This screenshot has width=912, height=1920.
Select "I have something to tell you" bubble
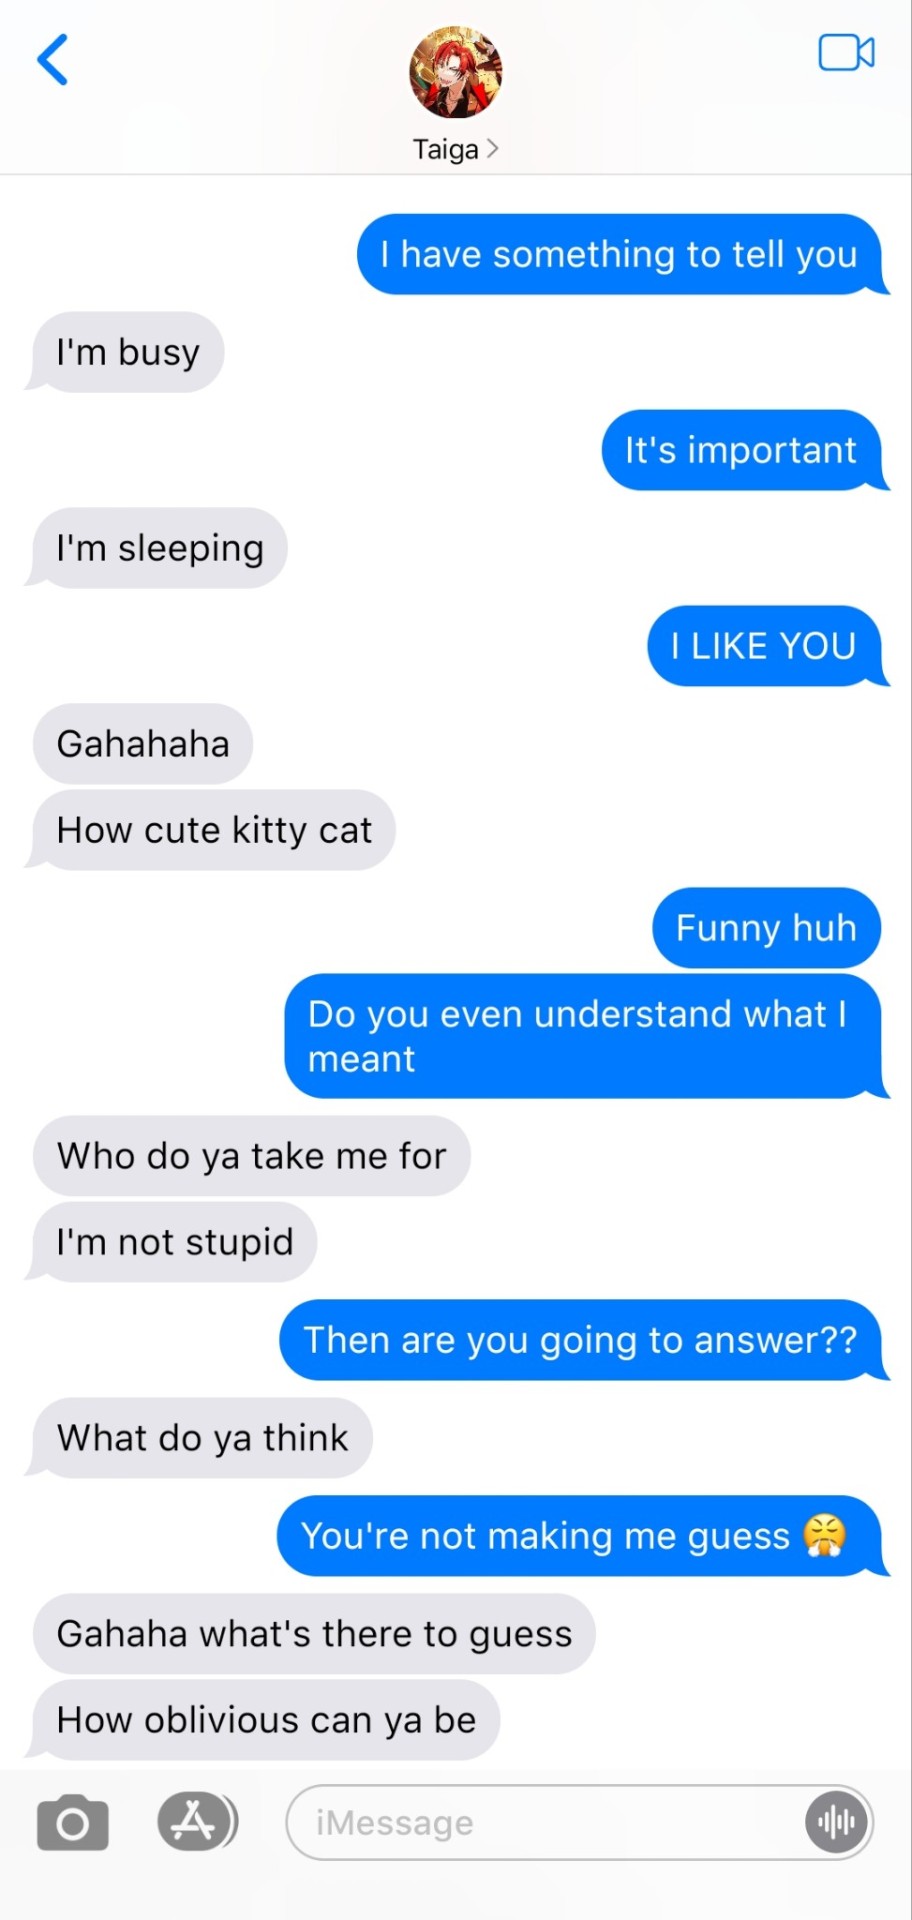tap(621, 254)
